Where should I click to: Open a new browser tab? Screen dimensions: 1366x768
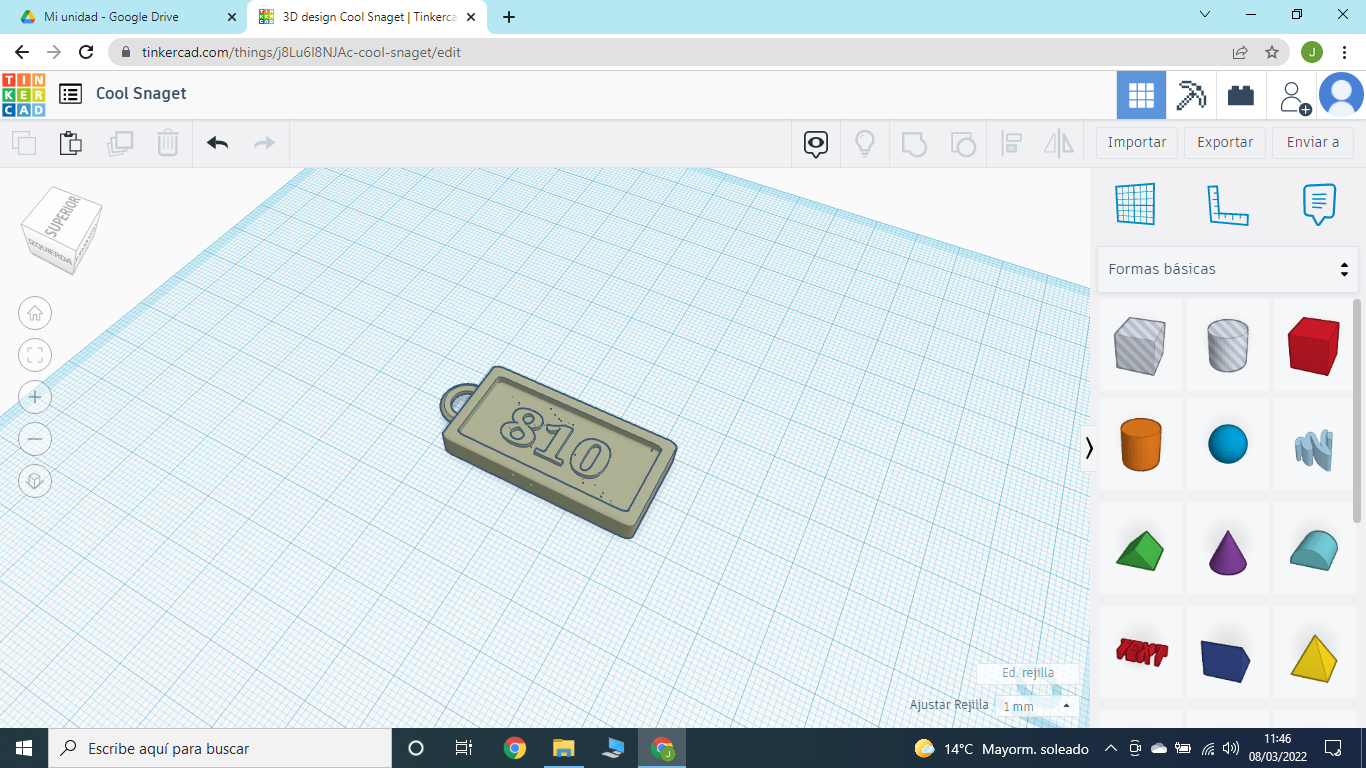pos(509,17)
